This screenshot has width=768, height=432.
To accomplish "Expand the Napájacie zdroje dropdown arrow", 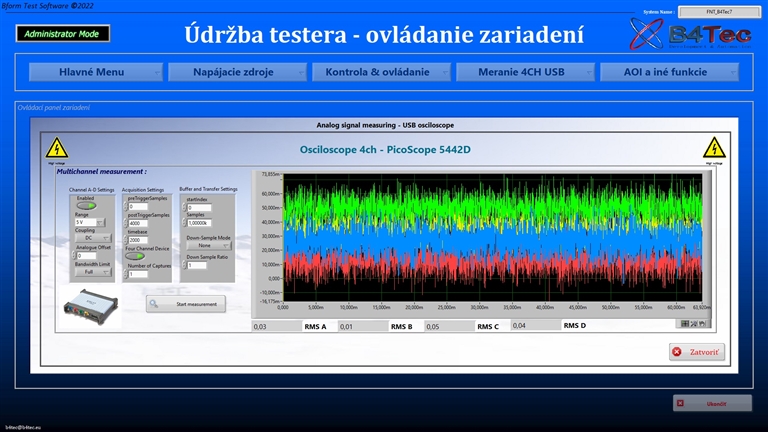I will coord(301,72).
